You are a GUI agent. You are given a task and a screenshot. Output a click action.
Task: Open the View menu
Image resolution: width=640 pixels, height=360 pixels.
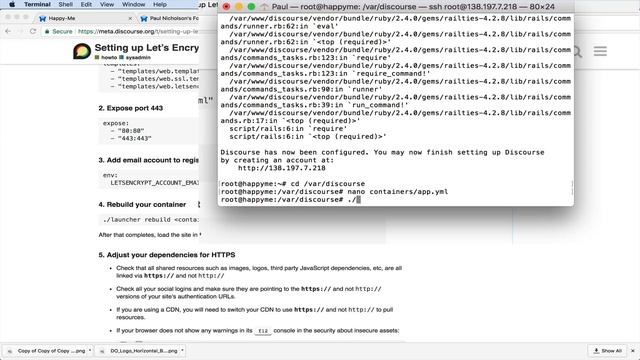point(107,4)
